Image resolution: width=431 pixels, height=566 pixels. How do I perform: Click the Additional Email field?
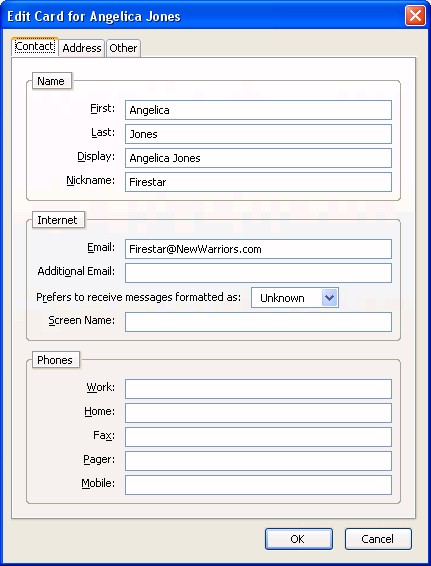pos(258,273)
